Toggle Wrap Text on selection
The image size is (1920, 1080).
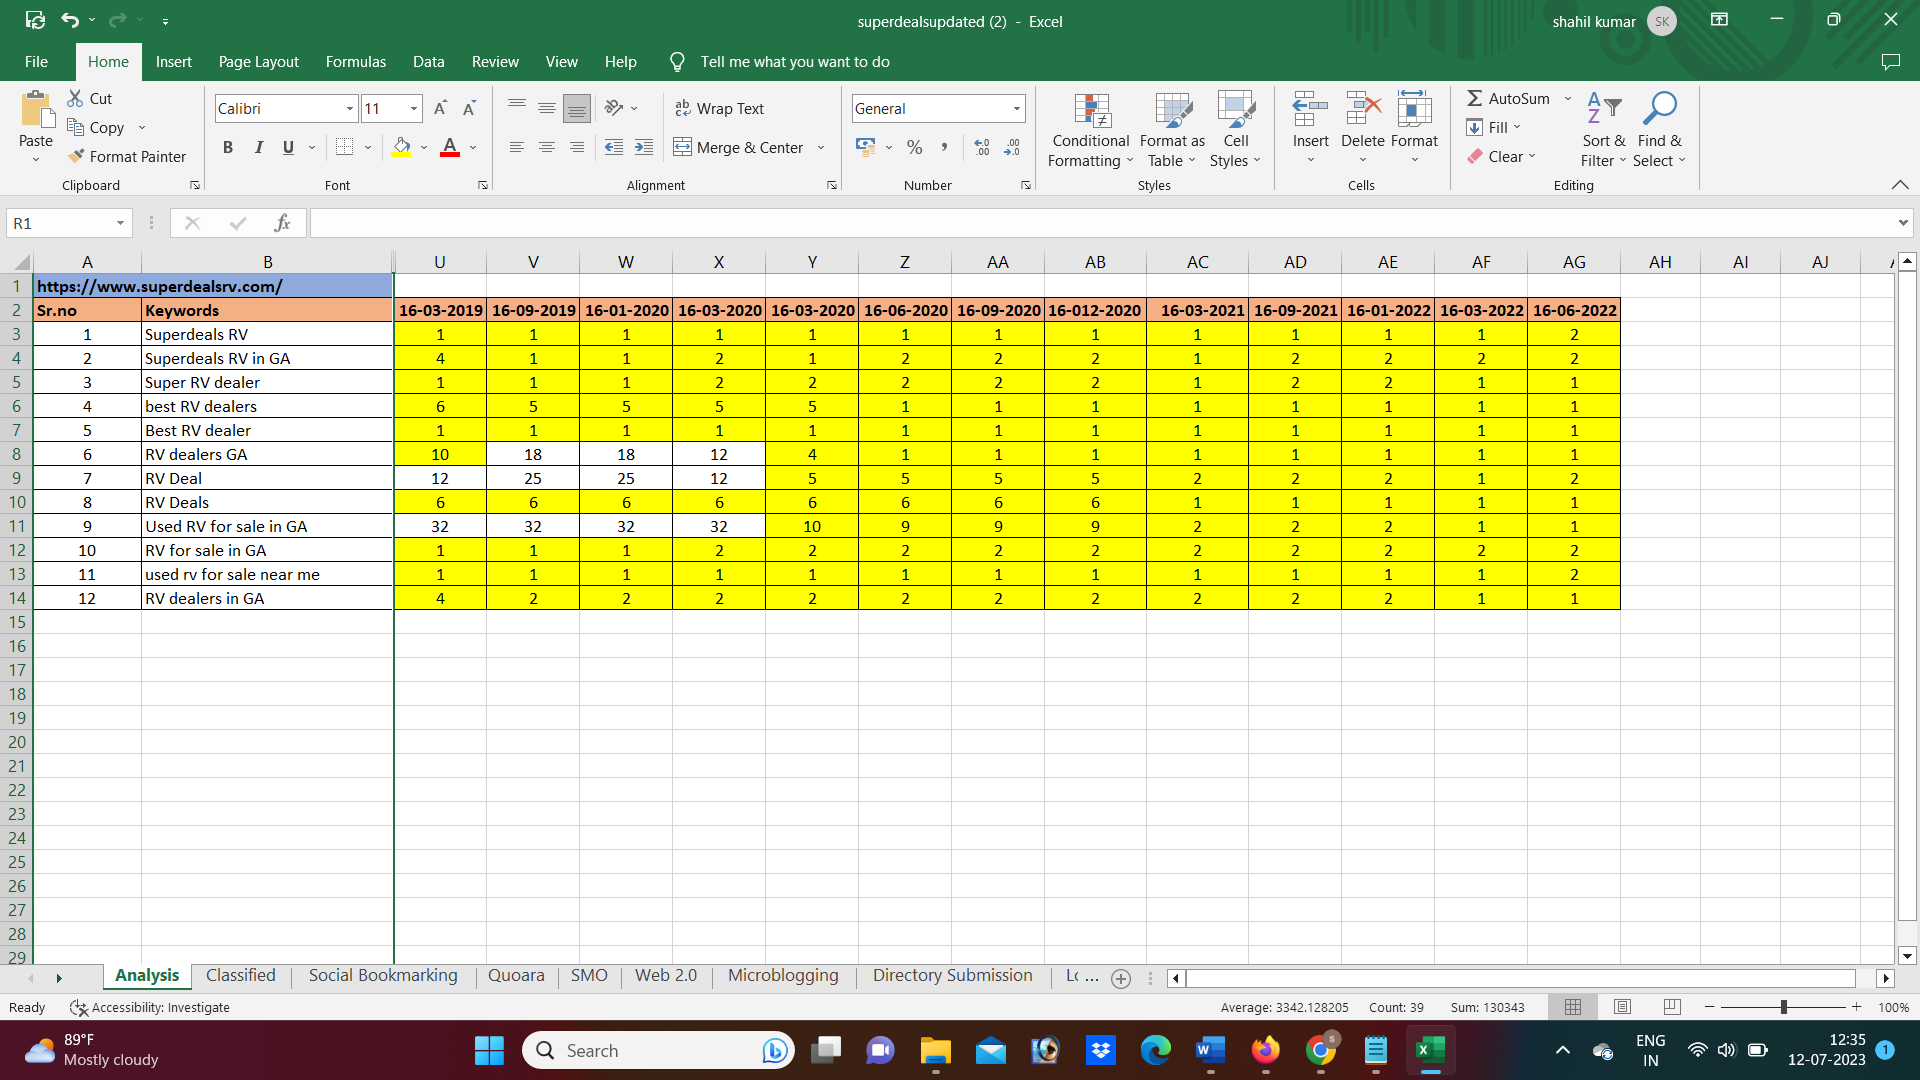(x=719, y=108)
